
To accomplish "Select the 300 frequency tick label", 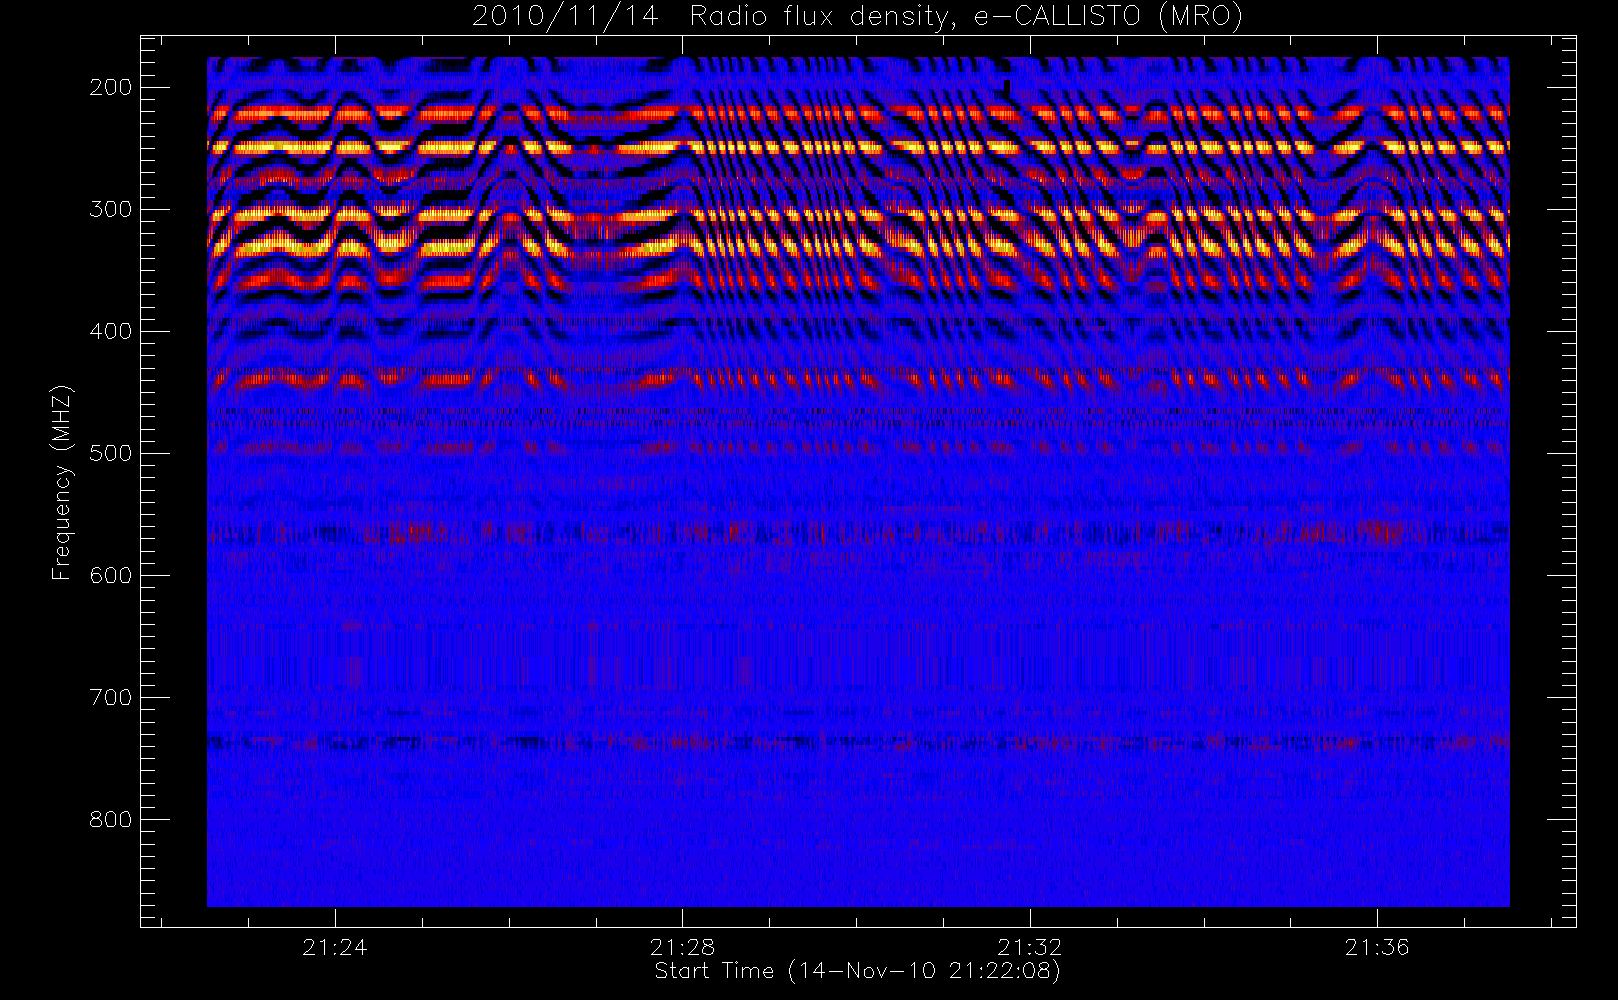I will (x=110, y=209).
